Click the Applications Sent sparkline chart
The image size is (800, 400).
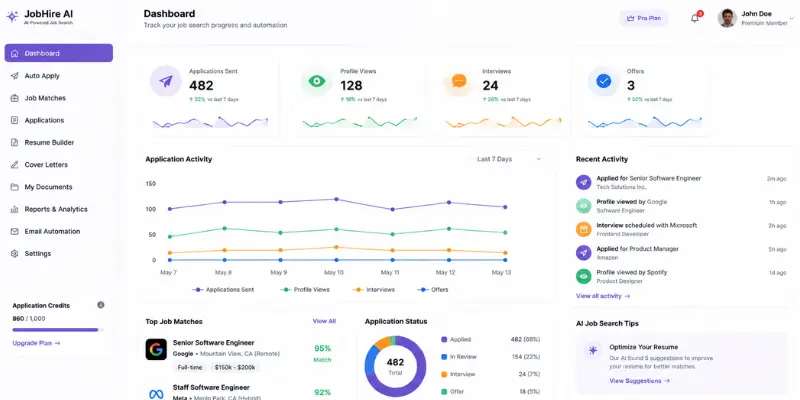point(210,122)
